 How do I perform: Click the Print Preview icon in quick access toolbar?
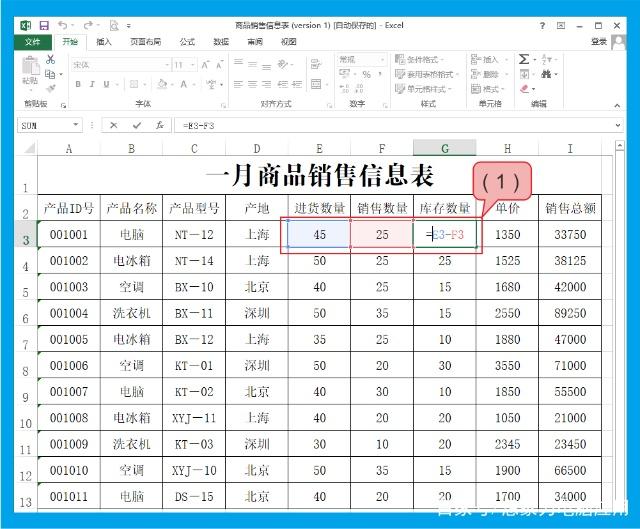(114, 26)
